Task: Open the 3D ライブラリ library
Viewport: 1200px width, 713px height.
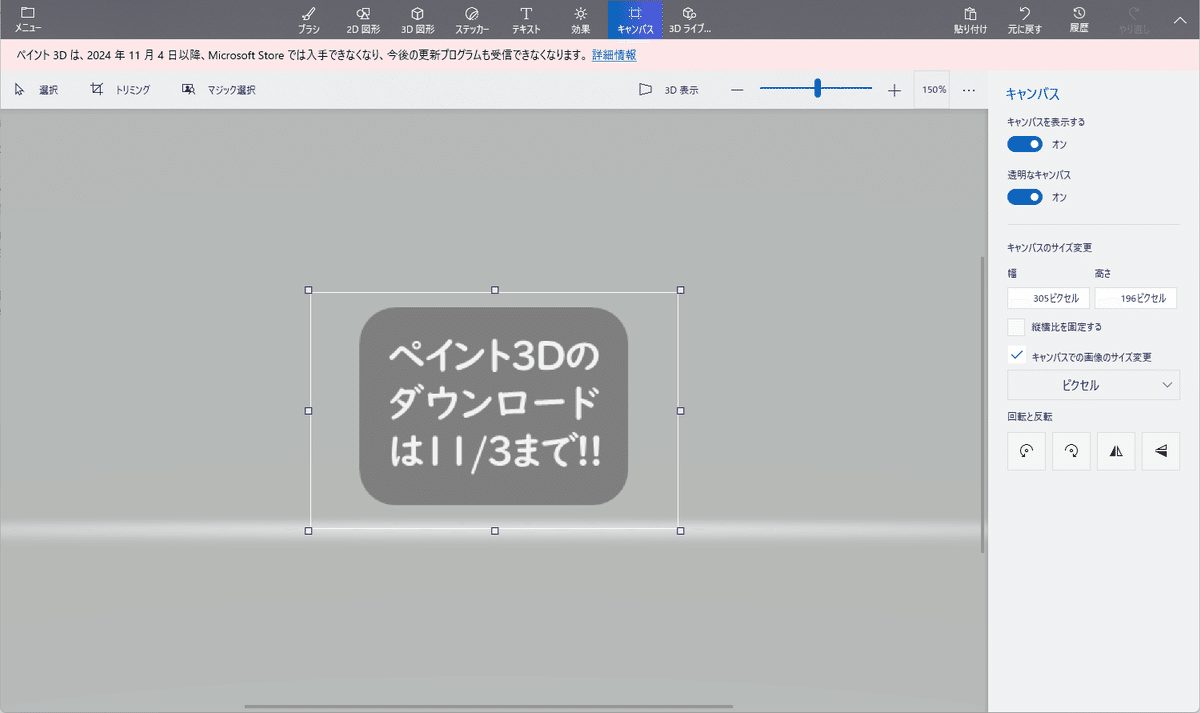Action: [x=689, y=20]
